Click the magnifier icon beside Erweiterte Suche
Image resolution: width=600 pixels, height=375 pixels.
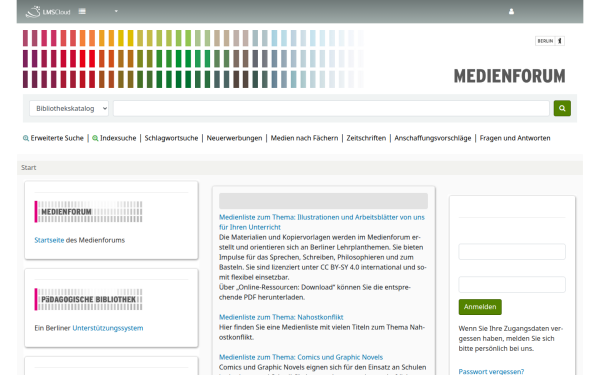[x=26, y=138]
